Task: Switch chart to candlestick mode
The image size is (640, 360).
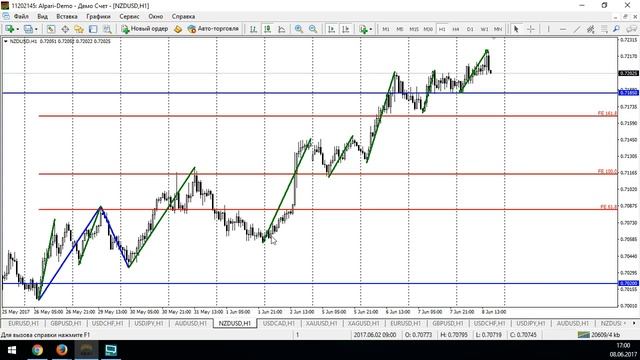Action: pyautogui.click(x=267, y=29)
